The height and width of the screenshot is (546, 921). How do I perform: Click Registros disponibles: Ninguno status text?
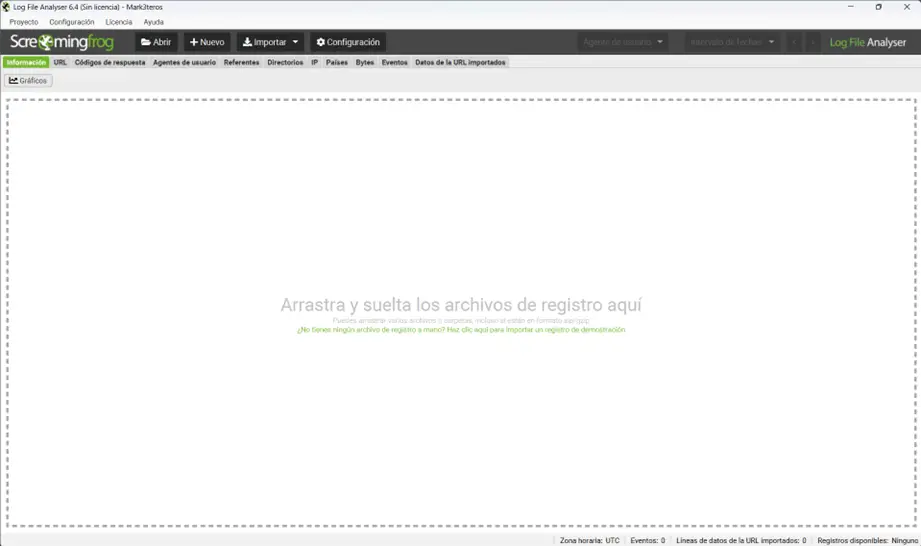867,540
